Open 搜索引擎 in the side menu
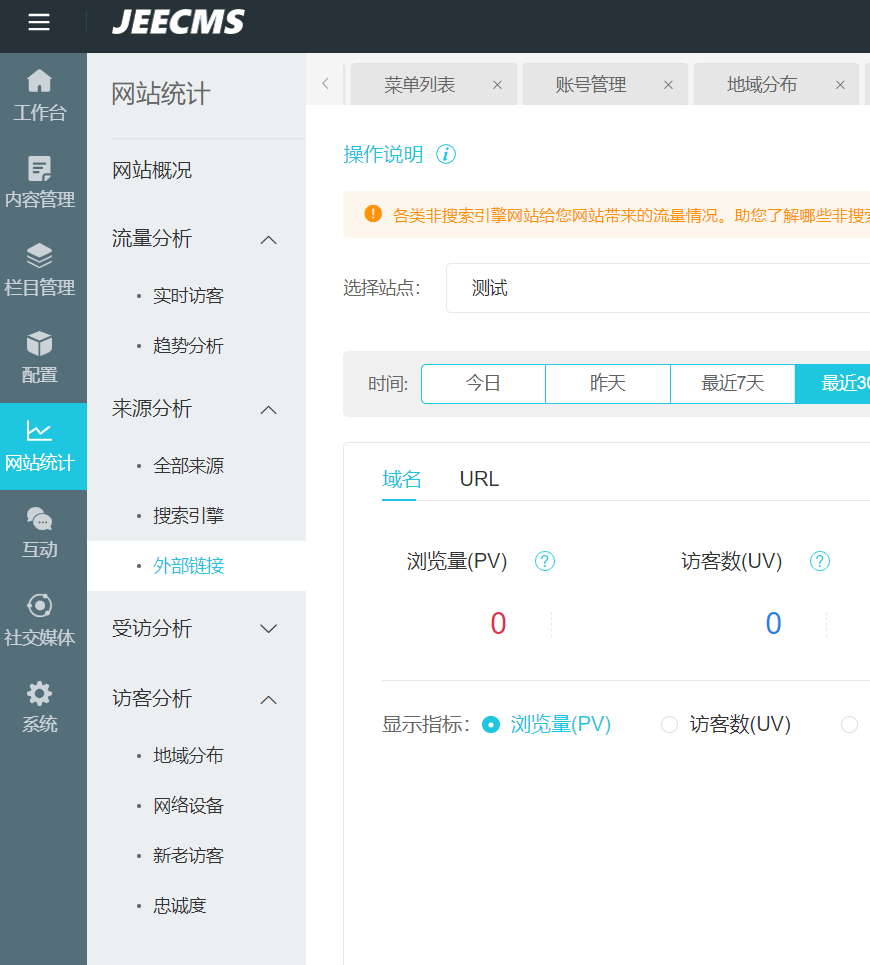This screenshot has height=965, width=870. pyautogui.click(x=188, y=516)
